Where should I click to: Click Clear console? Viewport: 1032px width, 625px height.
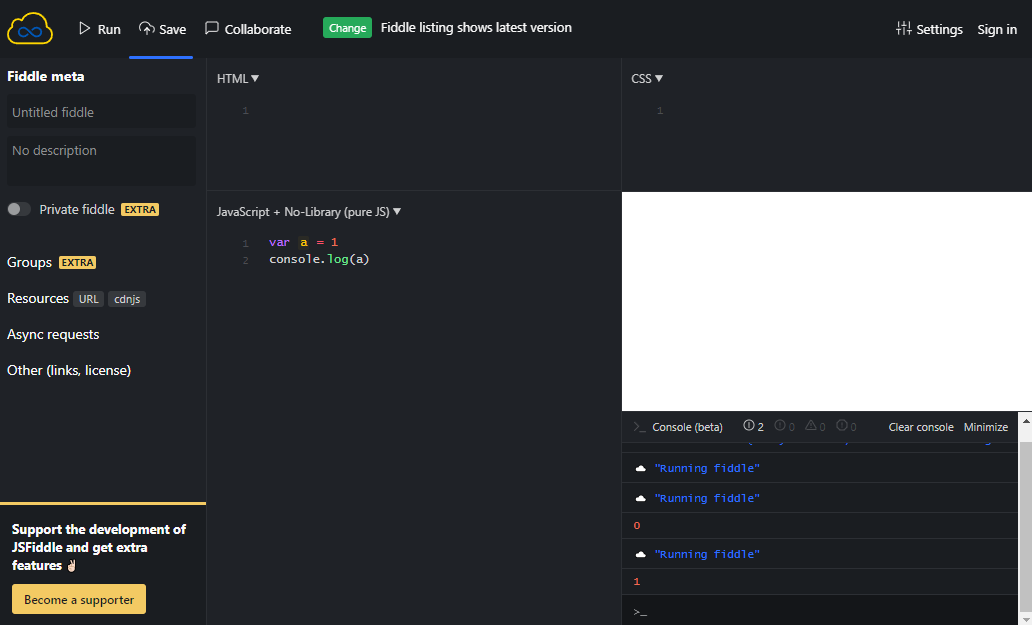921,427
